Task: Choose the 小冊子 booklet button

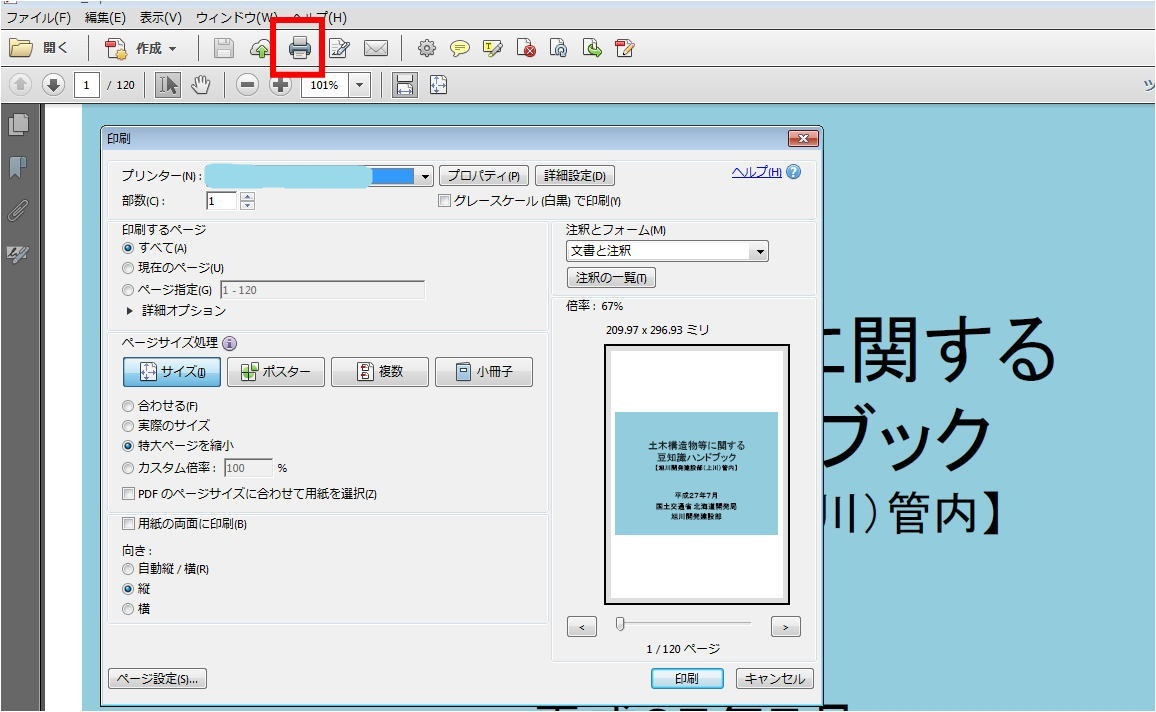Action: coord(484,371)
